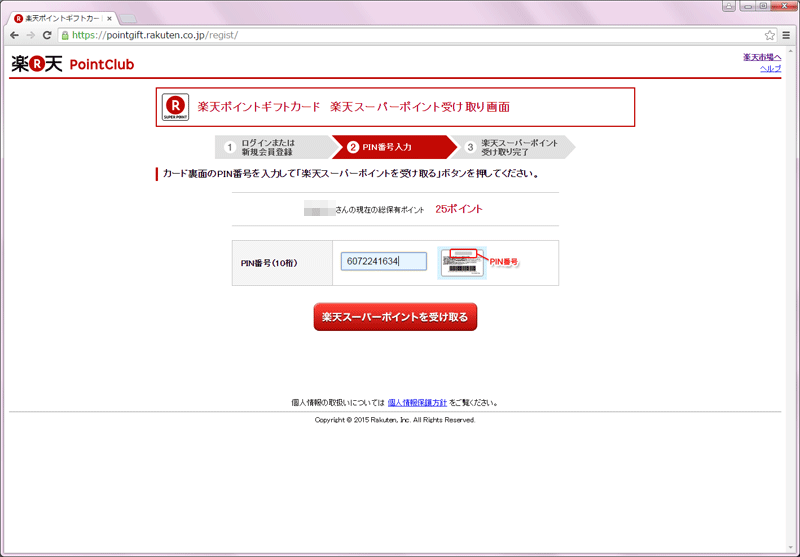Reload the page with refresh icon

(x=47, y=35)
